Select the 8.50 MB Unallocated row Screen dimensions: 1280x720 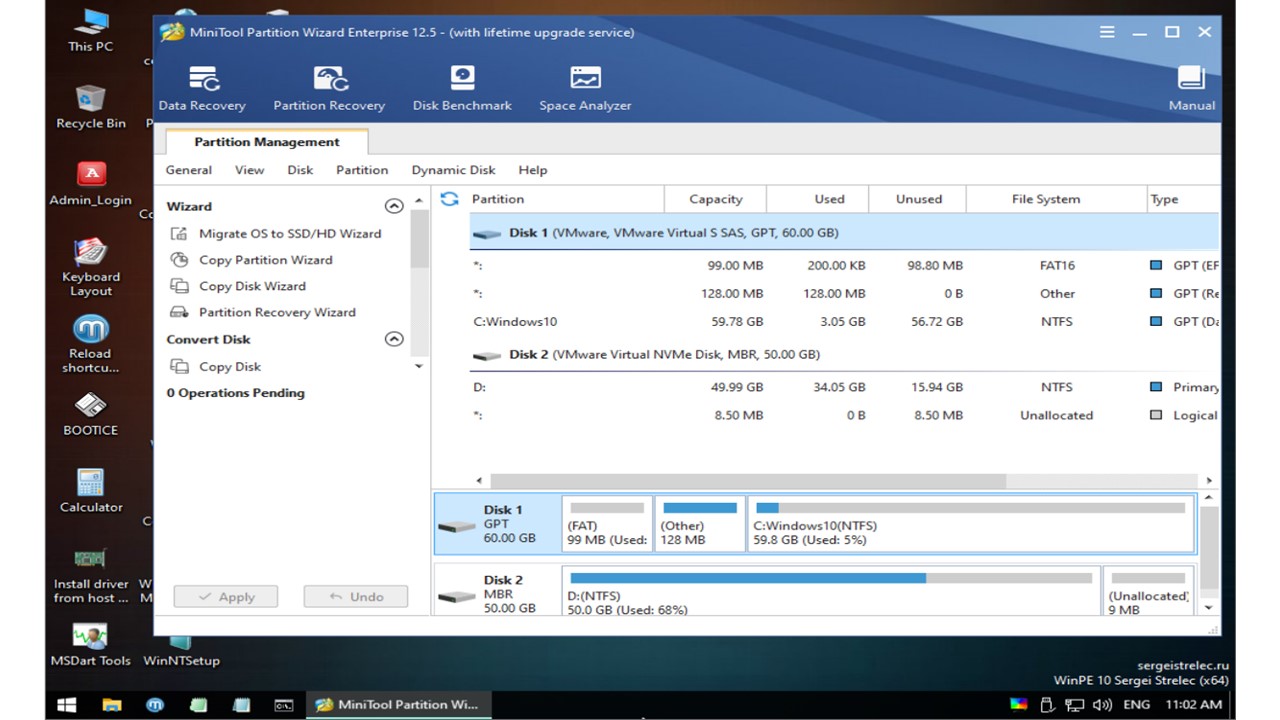845,415
